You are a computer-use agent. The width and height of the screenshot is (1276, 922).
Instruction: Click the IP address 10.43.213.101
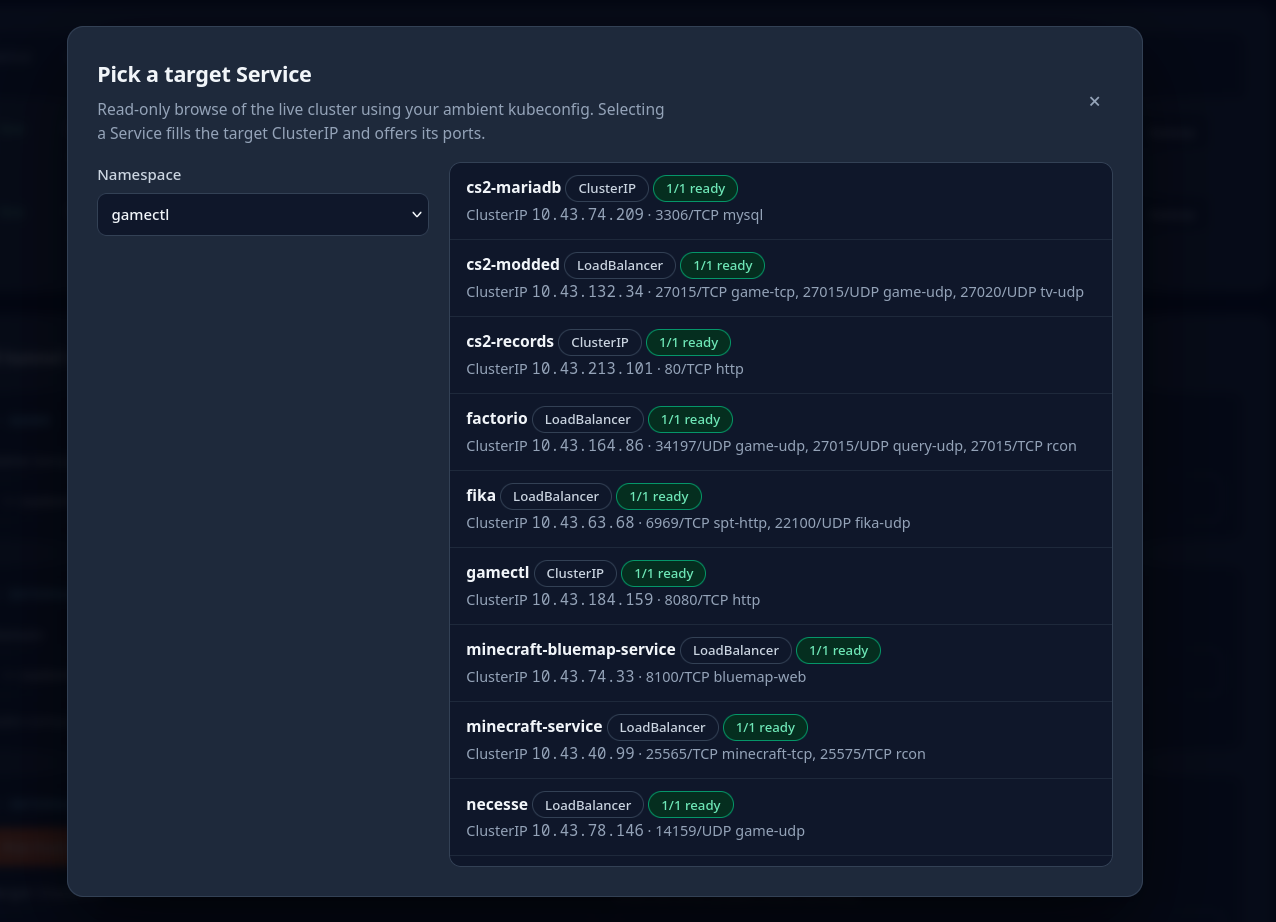[592, 368]
